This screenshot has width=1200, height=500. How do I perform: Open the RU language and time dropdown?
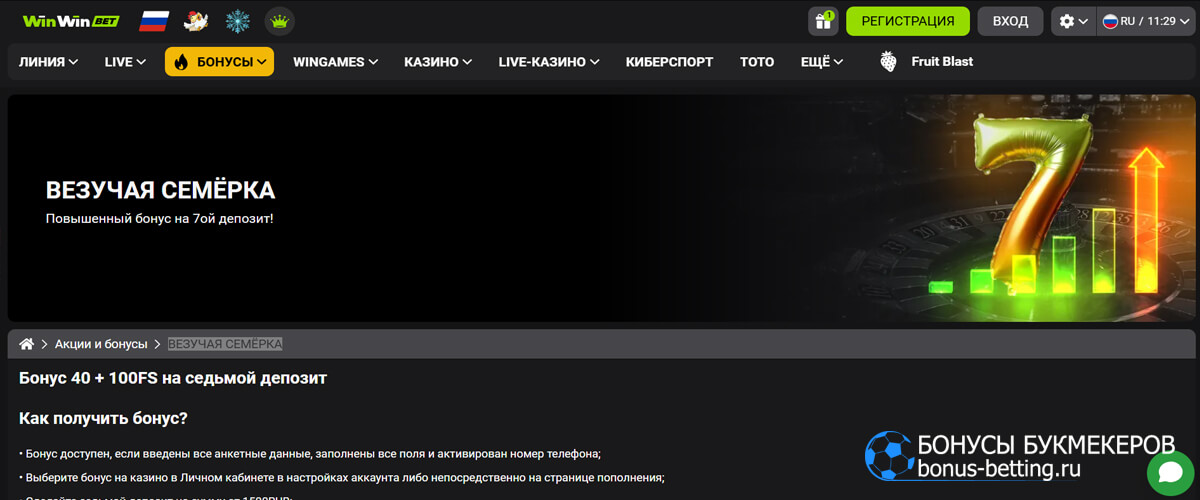click(1145, 21)
